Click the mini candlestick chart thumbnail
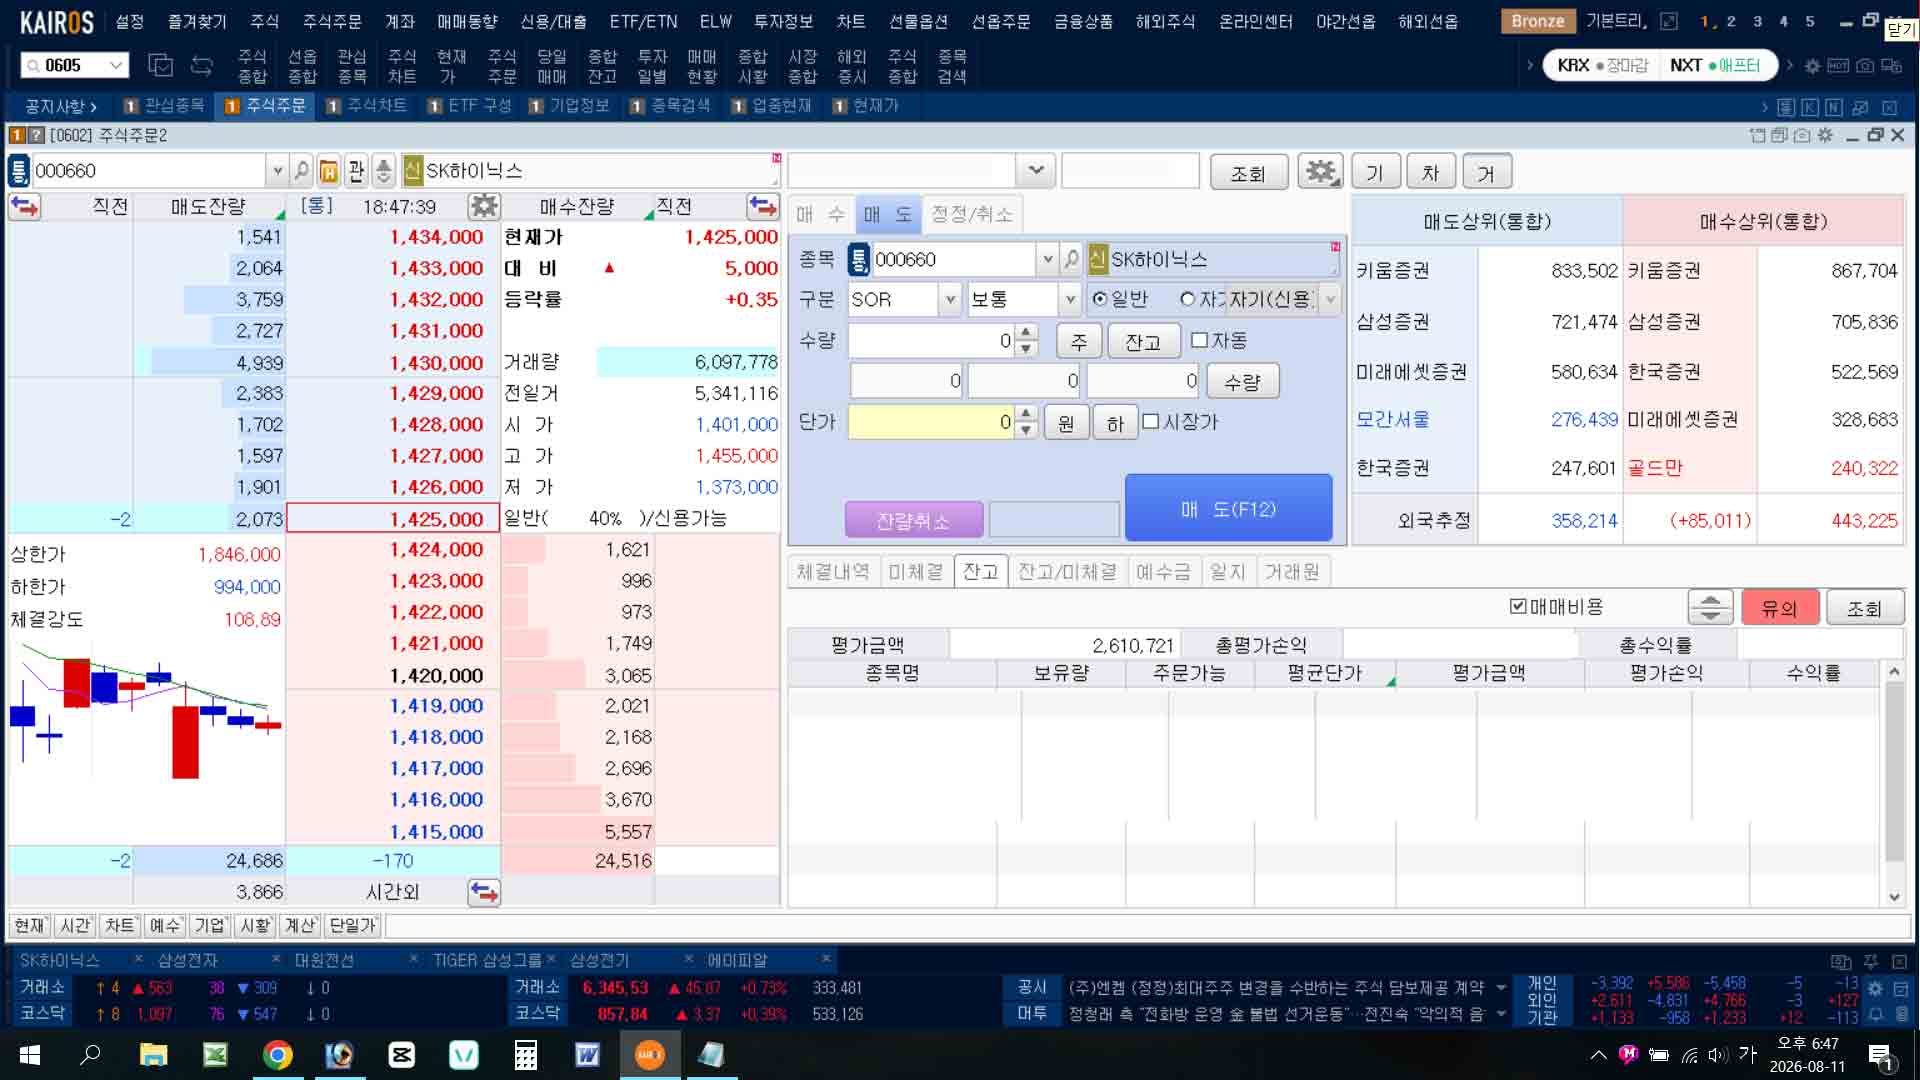The image size is (1920, 1080). 145,710
